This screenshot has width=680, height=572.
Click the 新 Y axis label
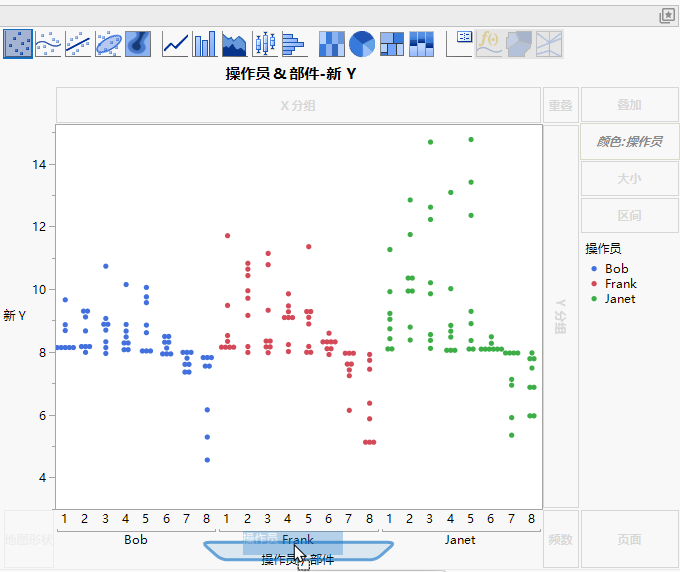coord(15,315)
